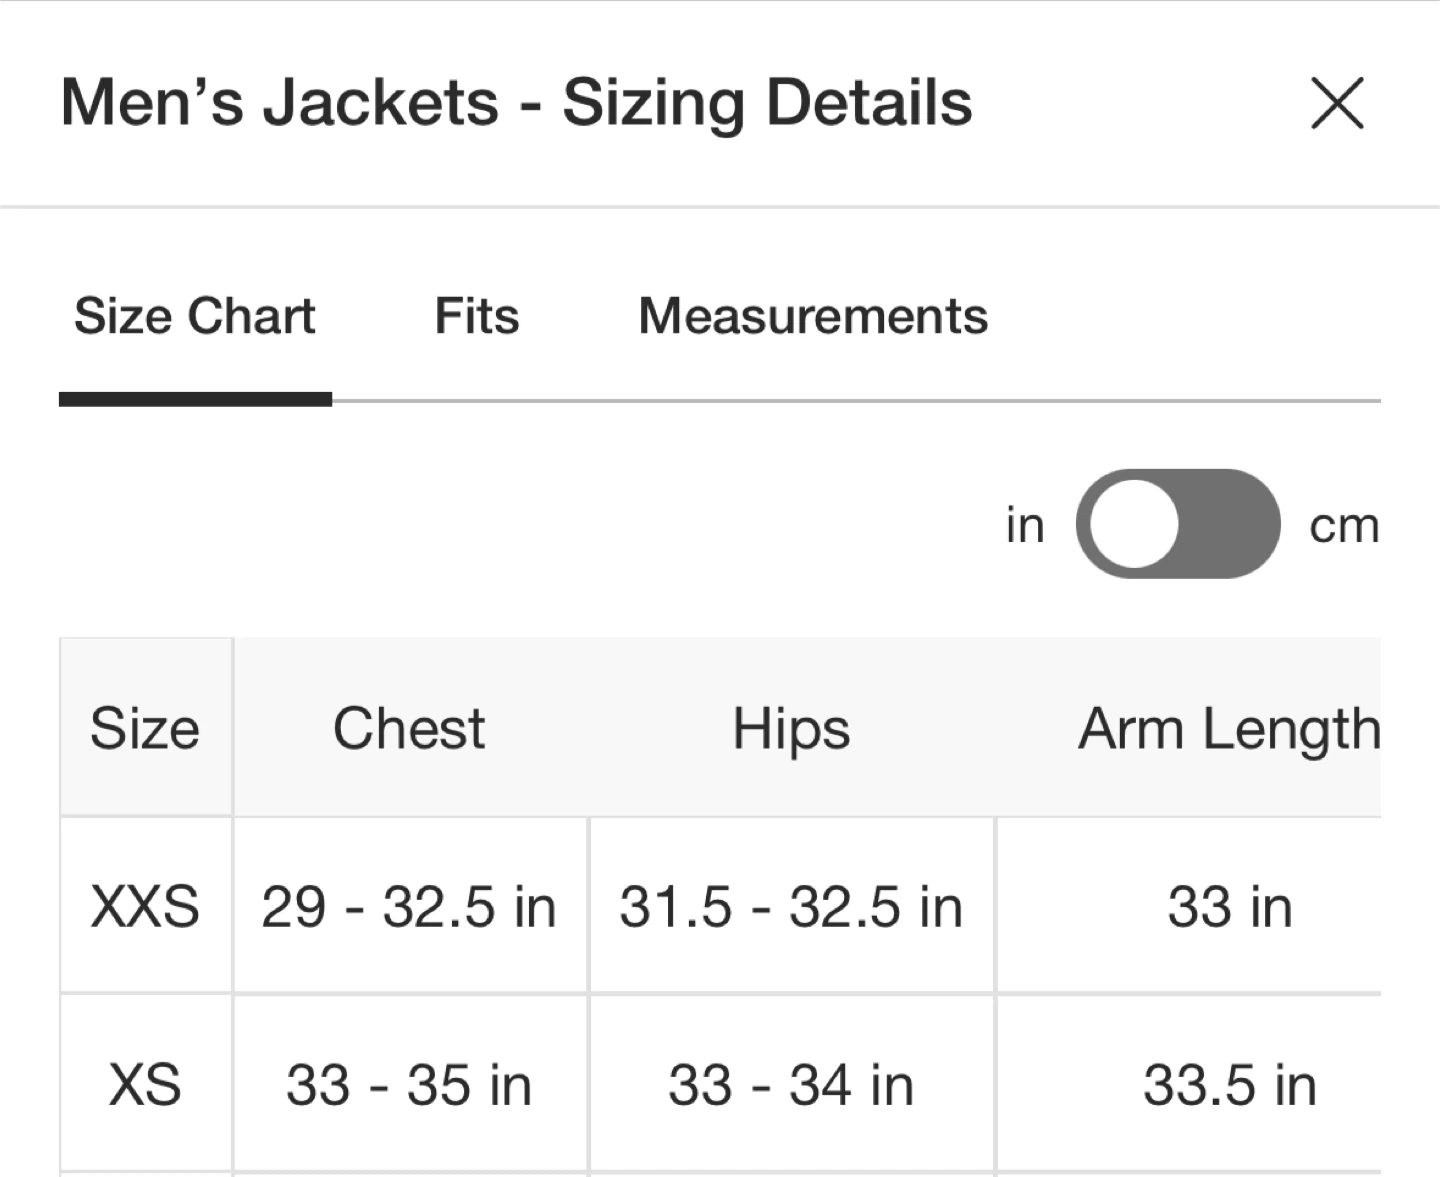Open the Measurements tab
The image size is (1440, 1177).
tap(813, 316)
